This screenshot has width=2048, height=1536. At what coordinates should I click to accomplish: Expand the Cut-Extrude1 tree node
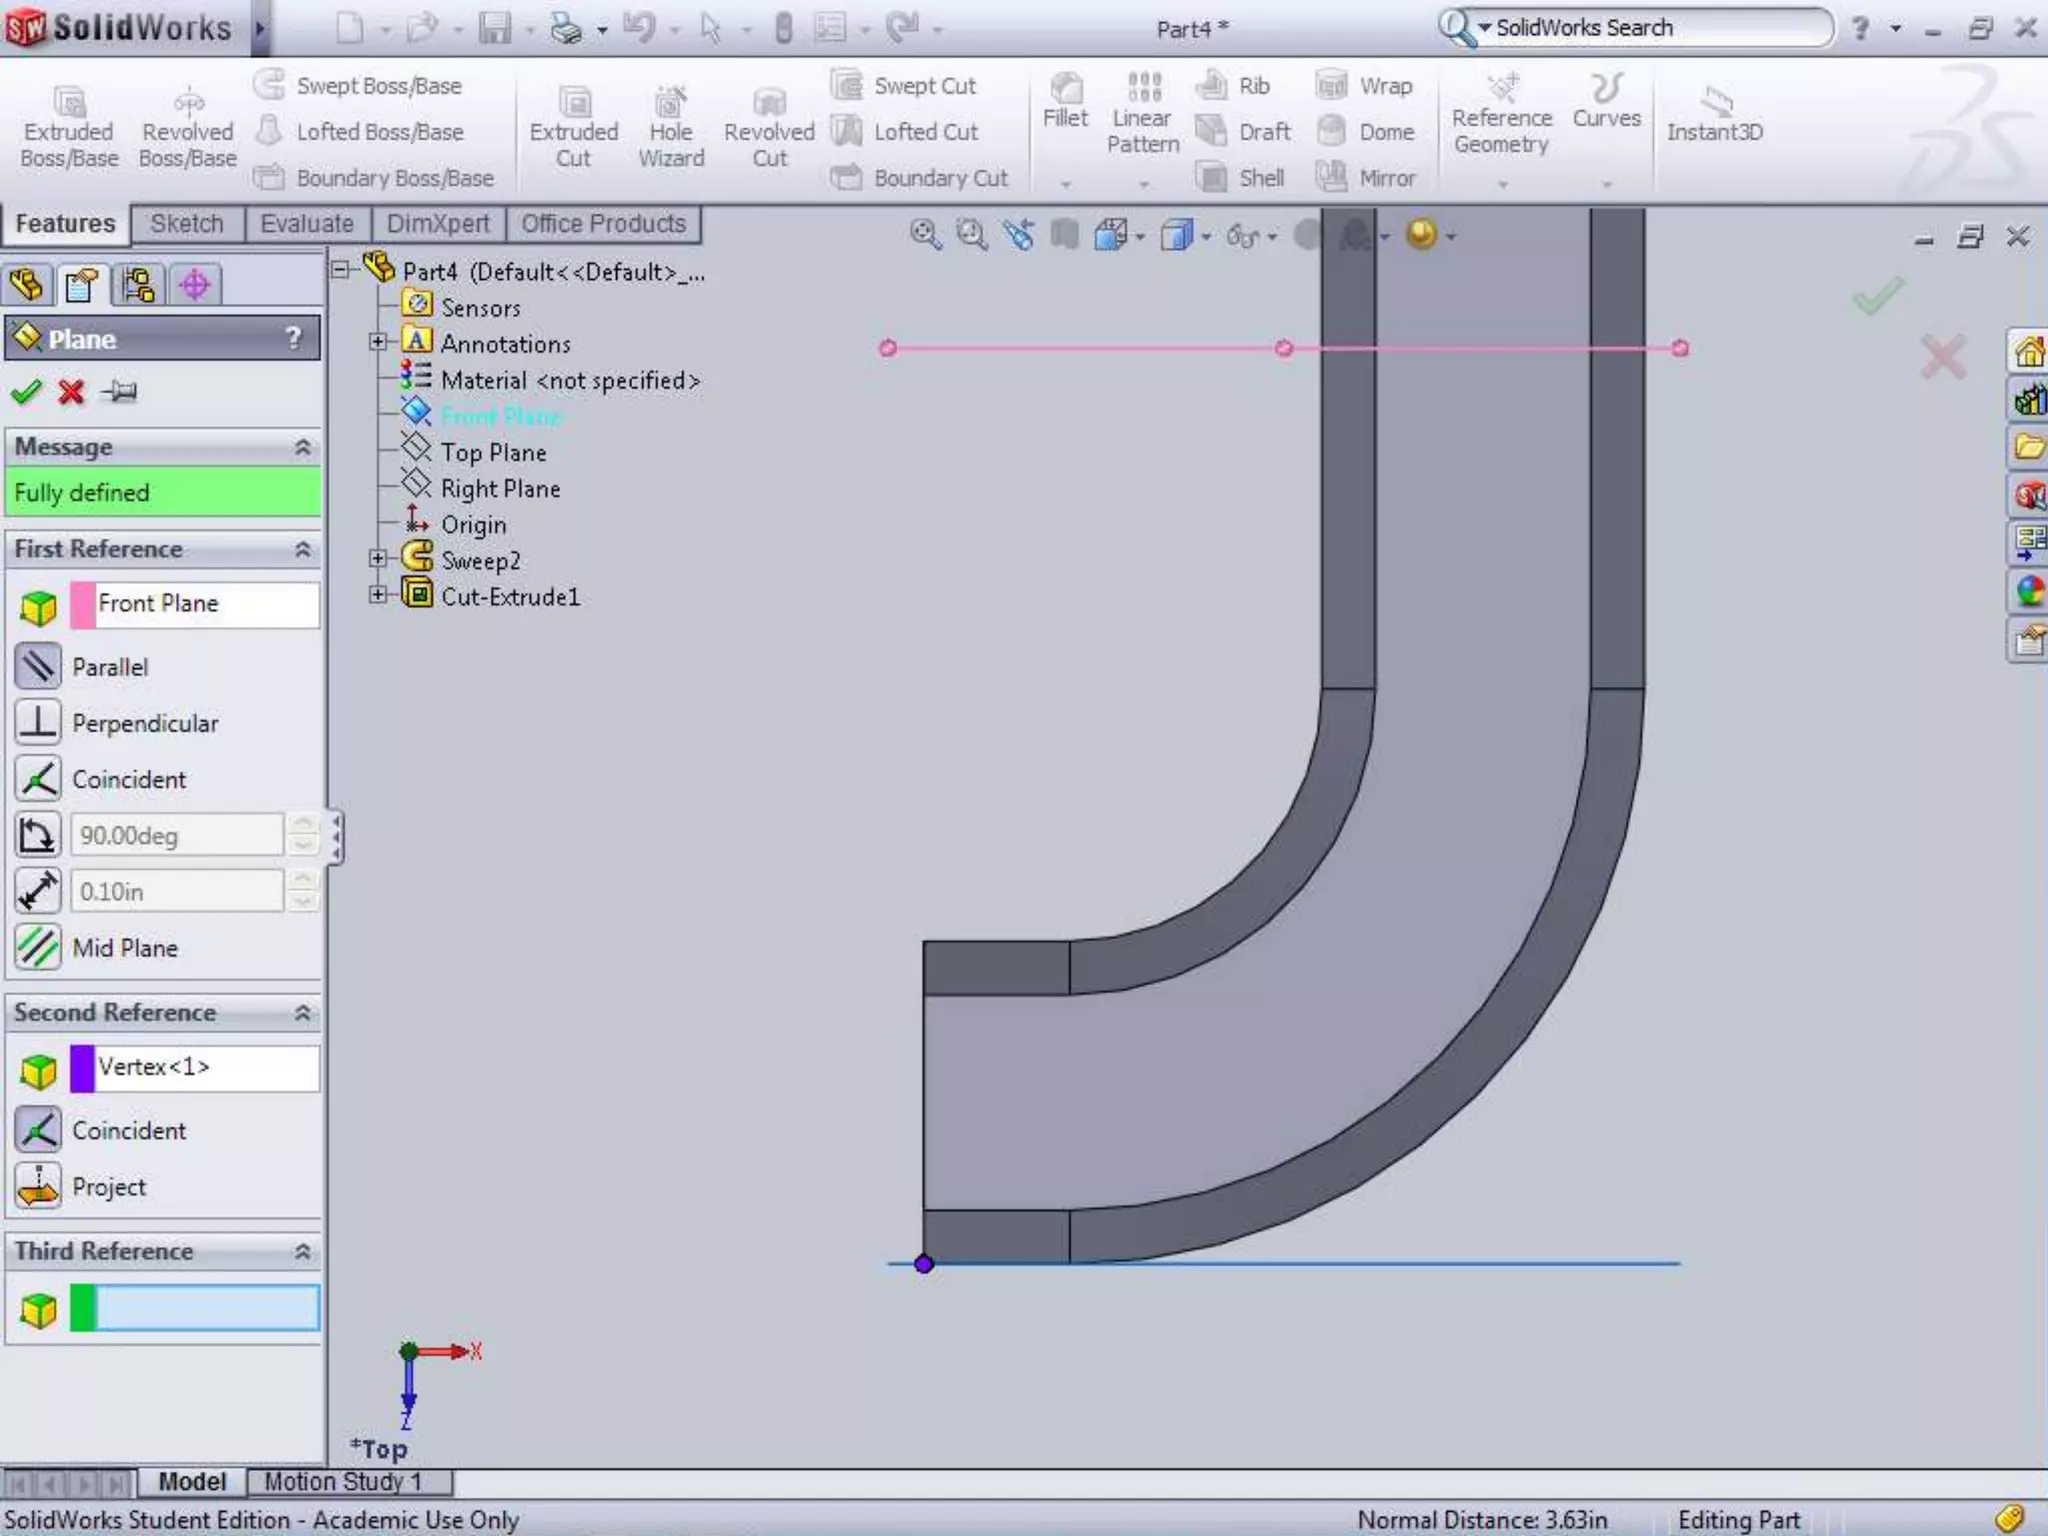click(377, 595)
